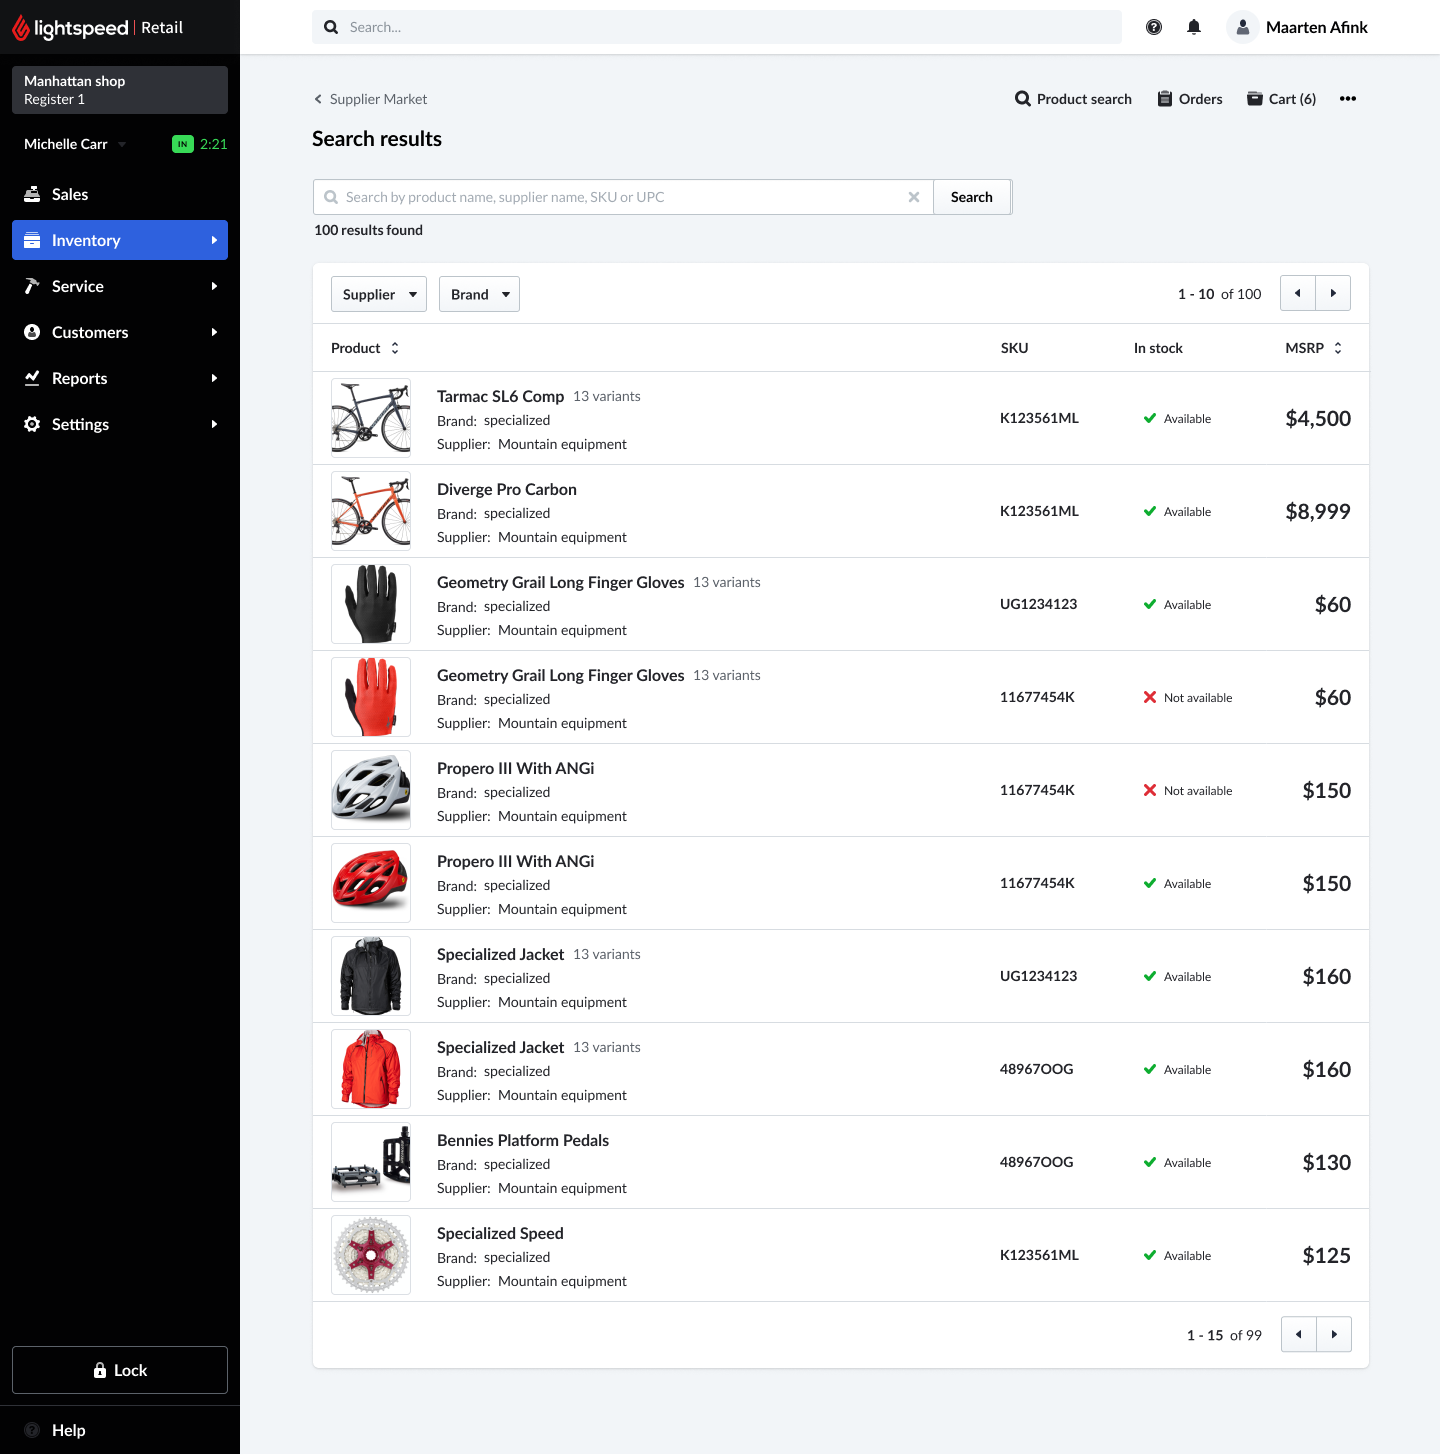
Task: Click Bennies Platform Pedals product name
Action: coord(523,1140)
